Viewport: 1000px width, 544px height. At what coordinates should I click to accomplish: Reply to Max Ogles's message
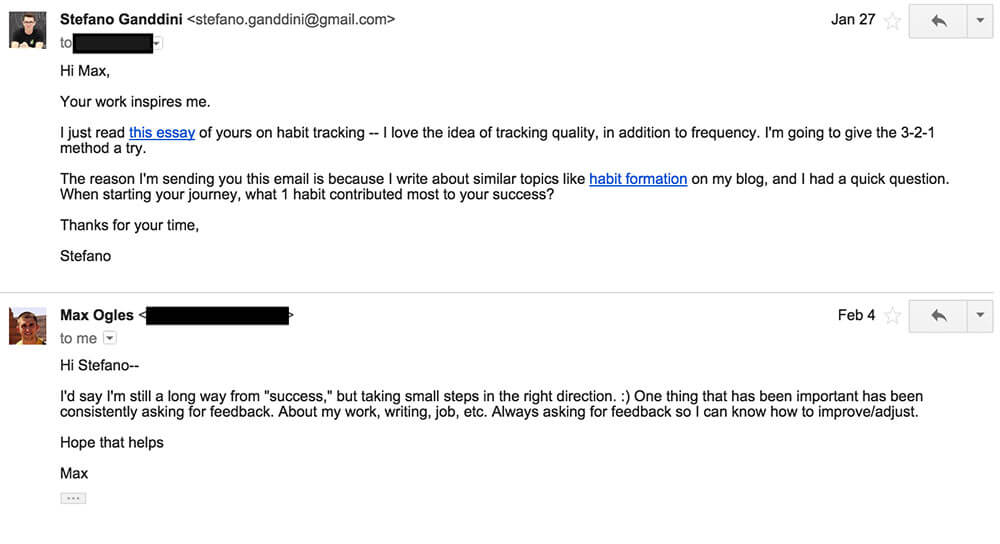click(x=938, y=316)
